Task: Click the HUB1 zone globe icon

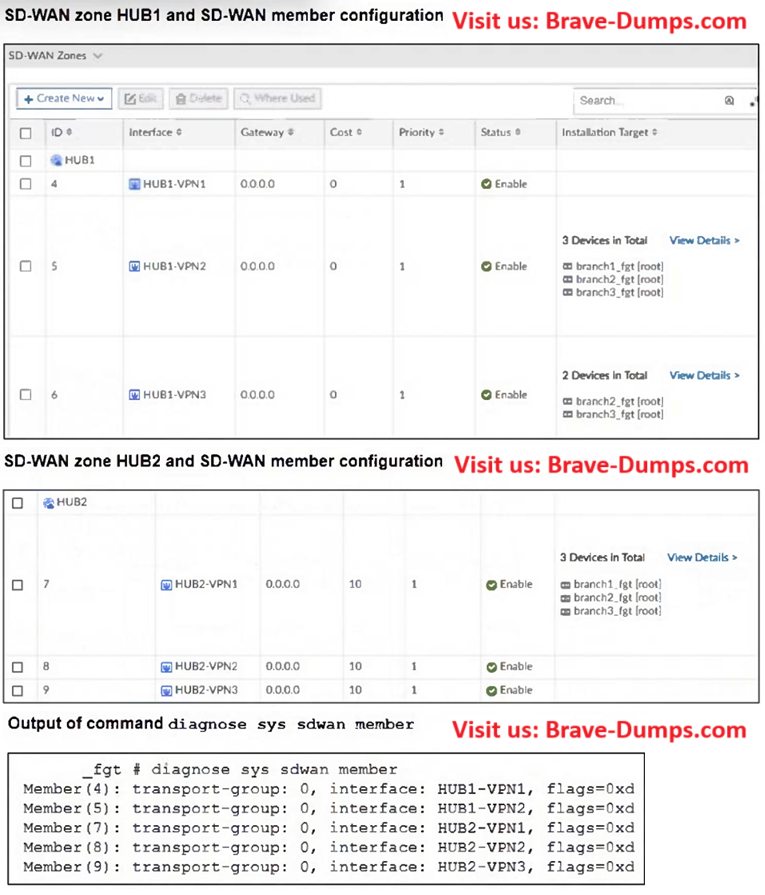Action: (57, 160)
